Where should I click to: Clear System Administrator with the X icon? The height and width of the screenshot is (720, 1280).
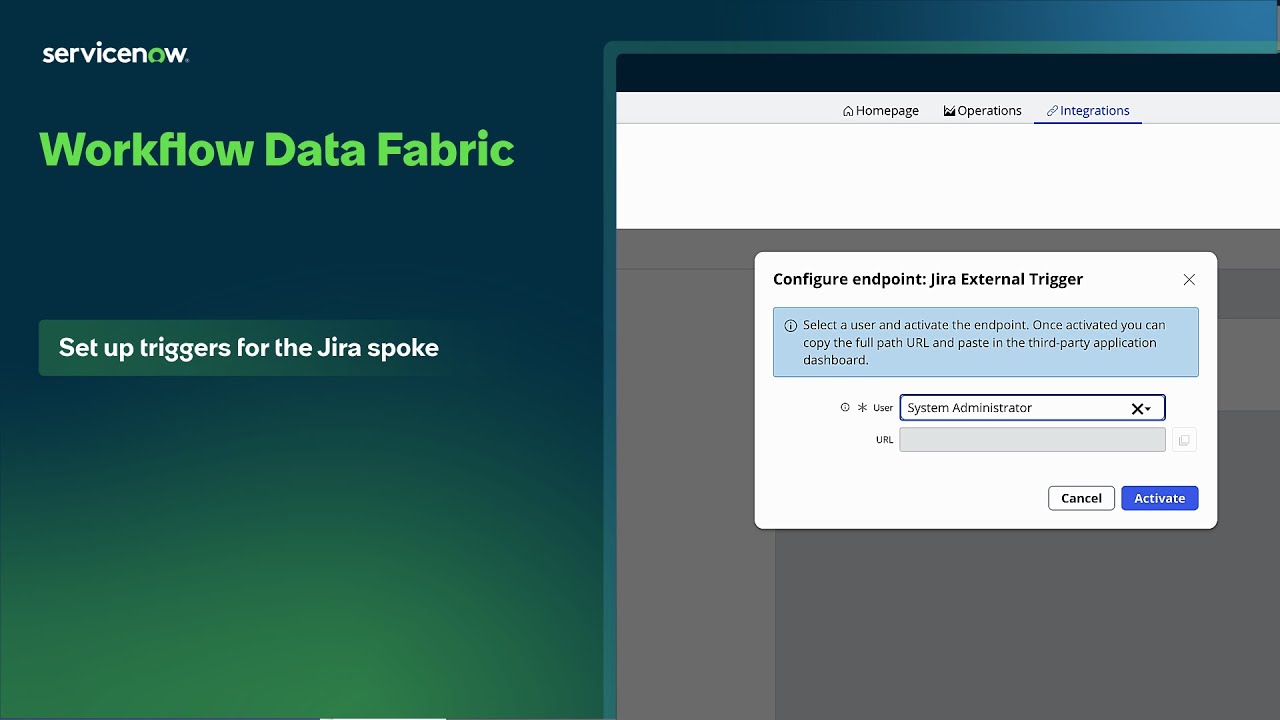tap(1135, 408)
